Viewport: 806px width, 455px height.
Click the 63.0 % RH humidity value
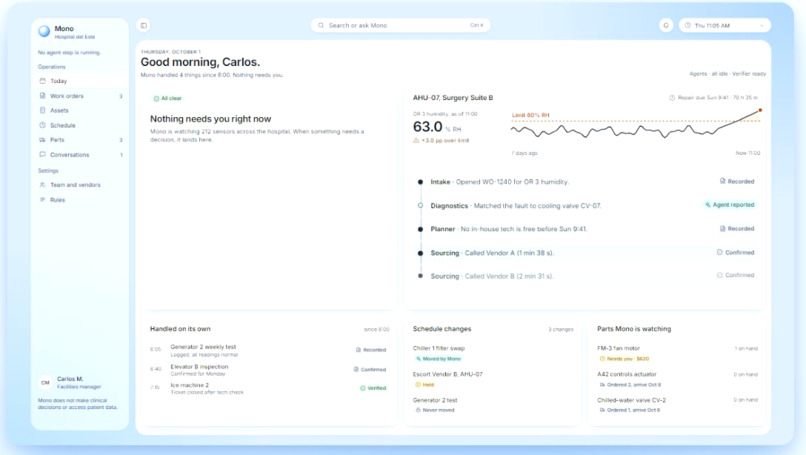point(437,126)
